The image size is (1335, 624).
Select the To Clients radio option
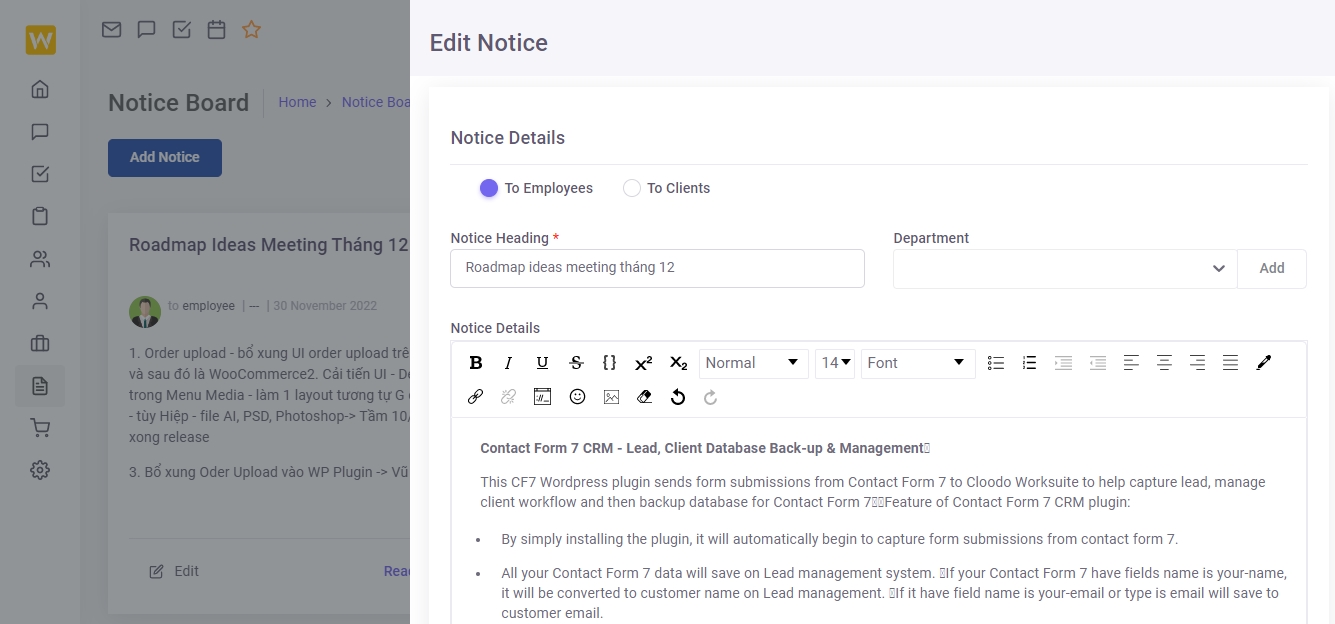632,188
